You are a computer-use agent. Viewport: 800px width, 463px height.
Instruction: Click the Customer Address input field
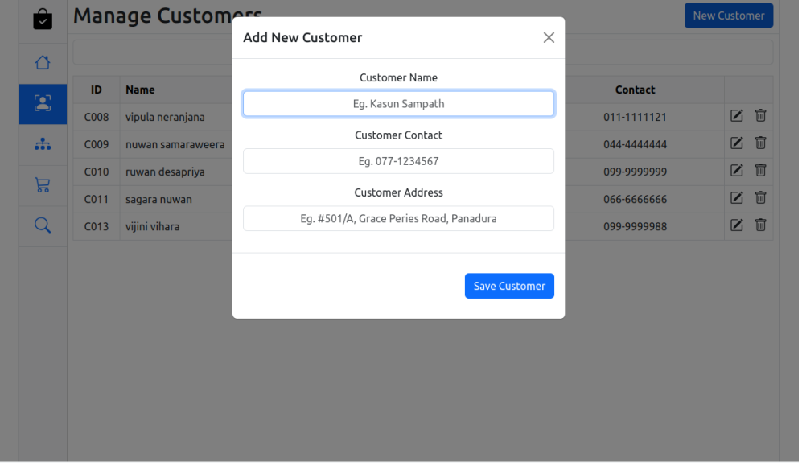click(398, 218)
